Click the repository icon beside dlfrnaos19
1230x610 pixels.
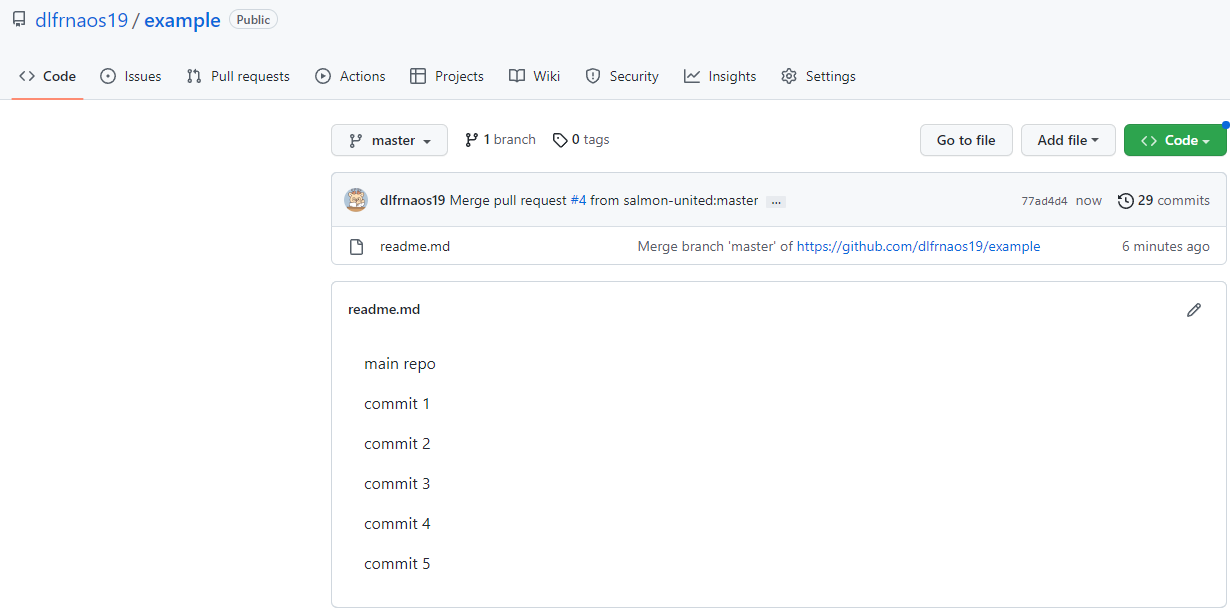point(19,20)
